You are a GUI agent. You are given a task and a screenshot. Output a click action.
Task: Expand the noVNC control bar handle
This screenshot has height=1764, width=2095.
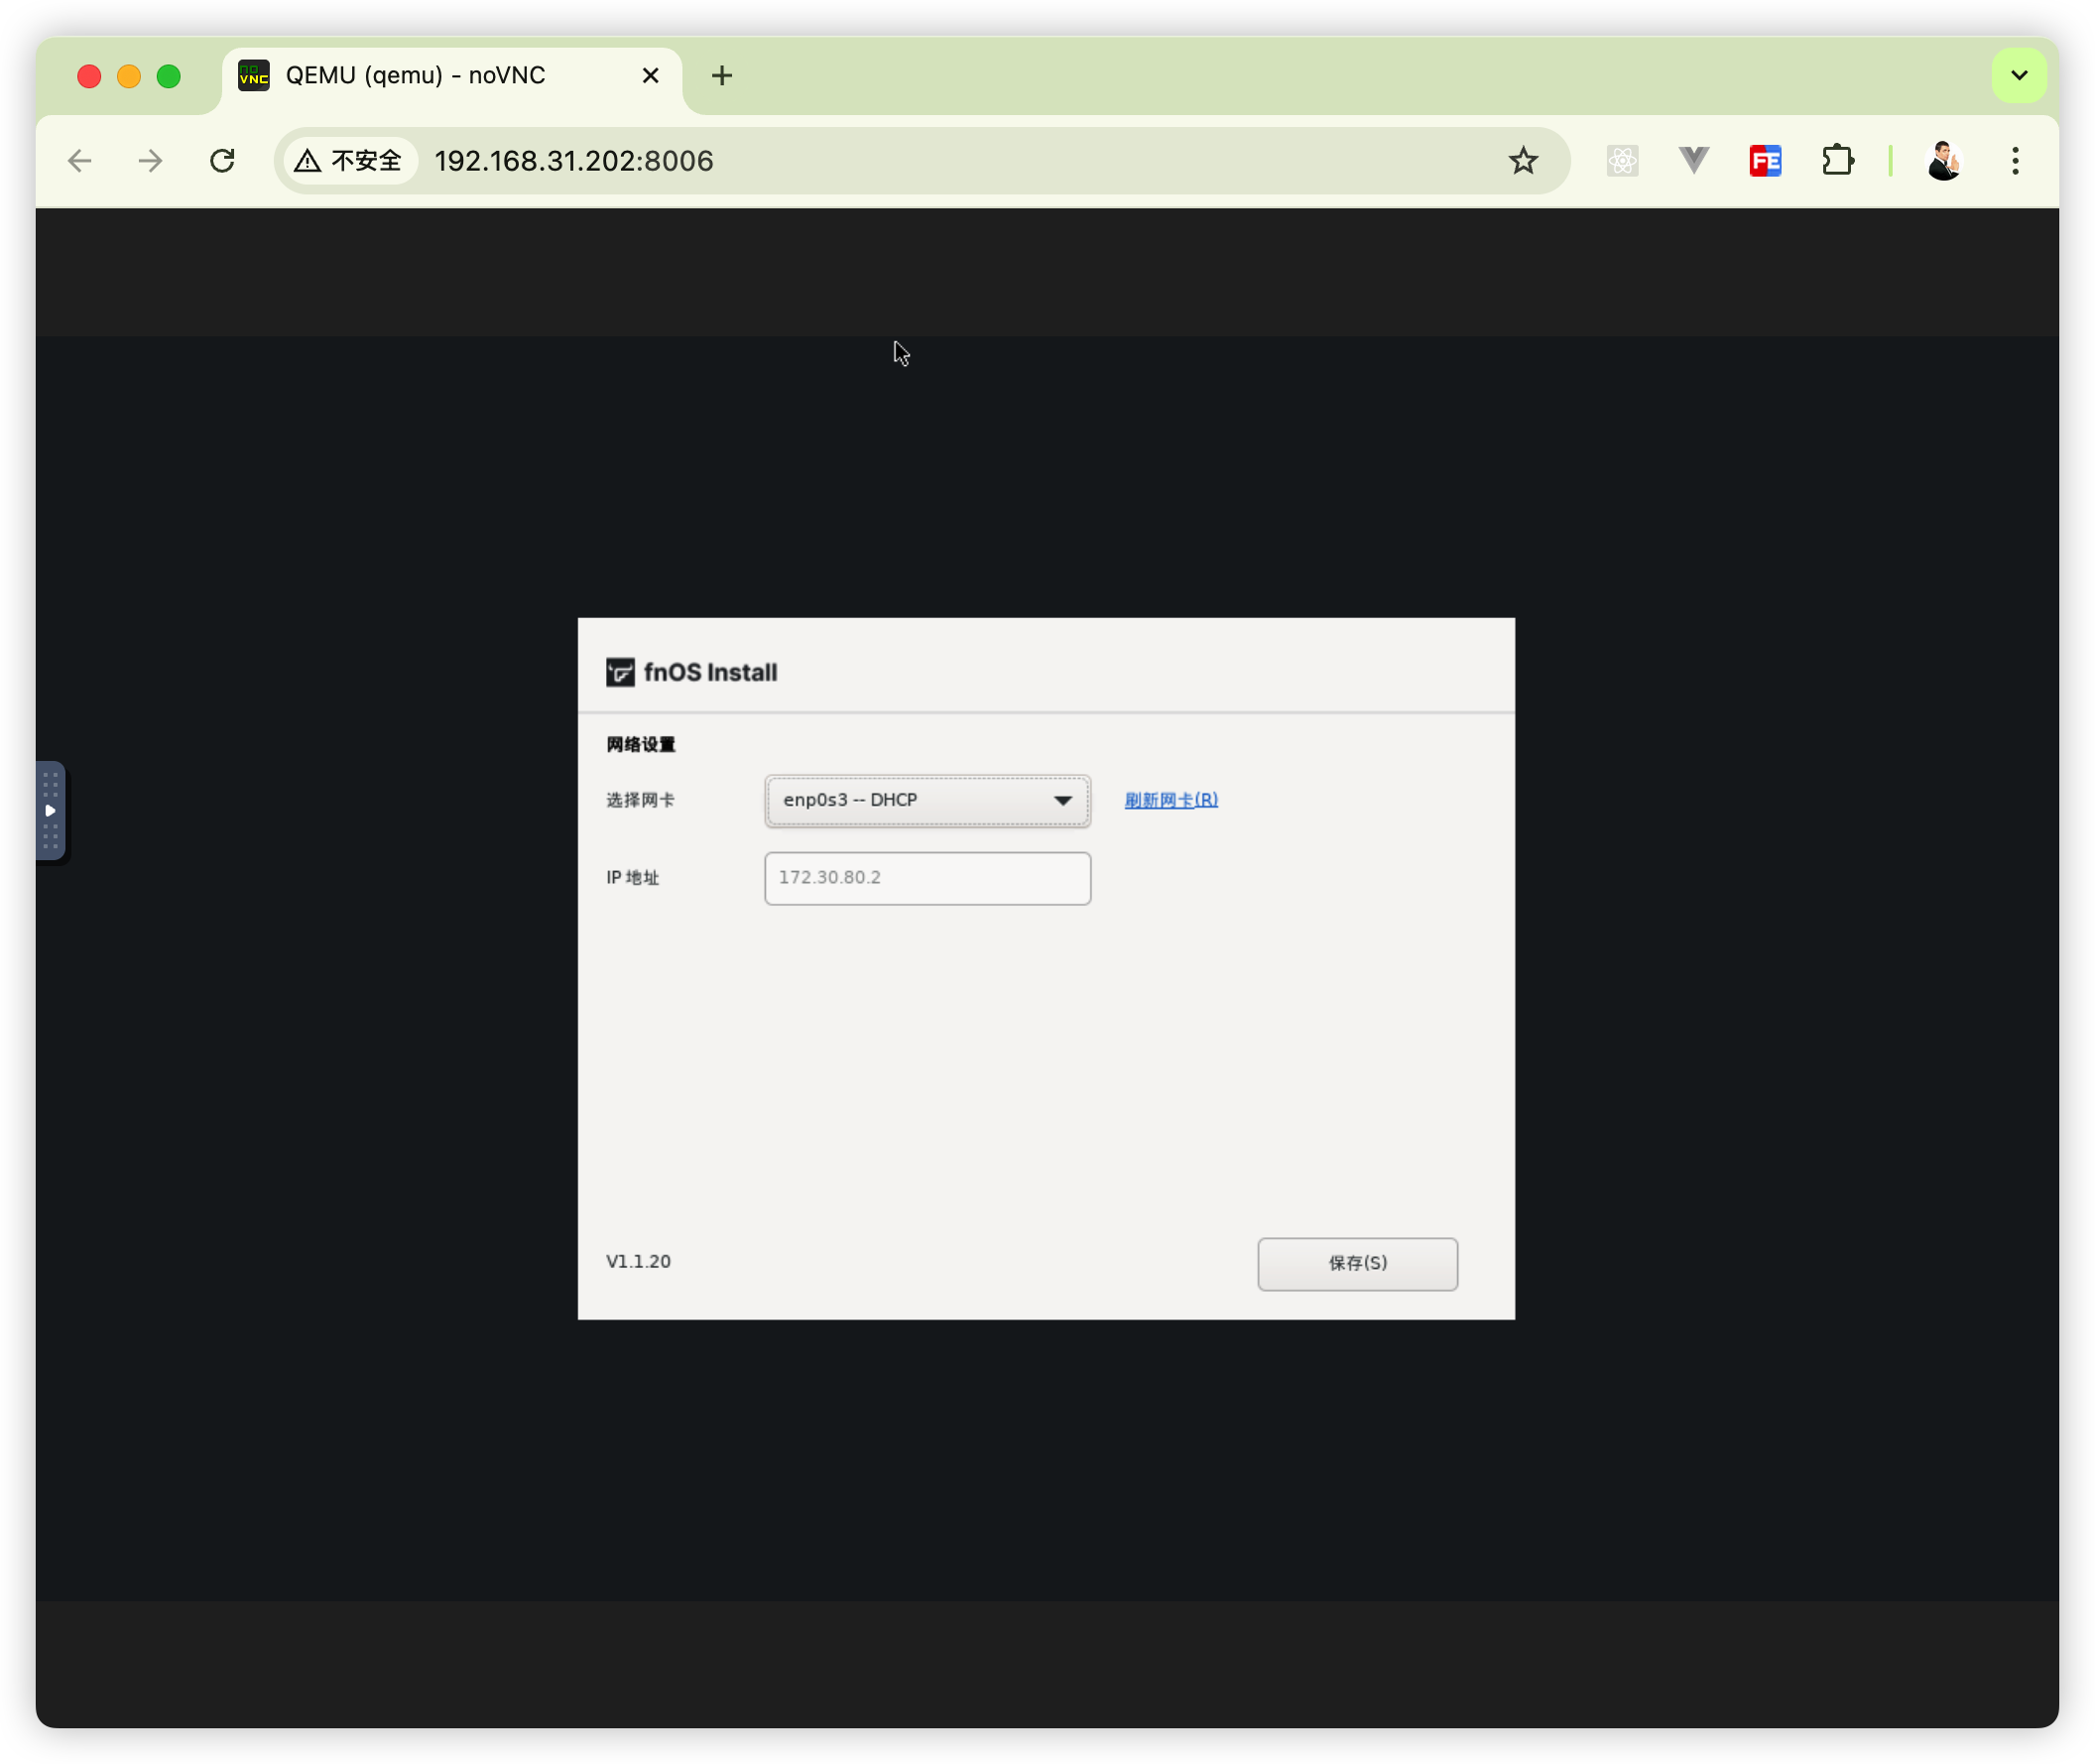[50, 810]
